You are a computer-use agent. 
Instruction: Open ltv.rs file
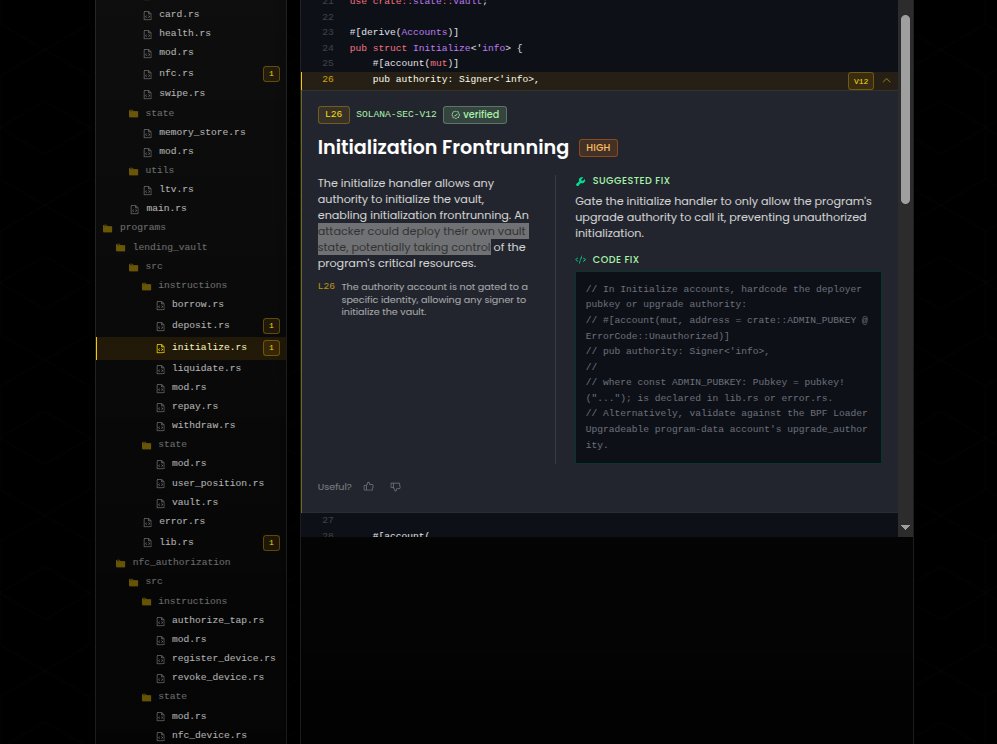(x=176, y=189)
